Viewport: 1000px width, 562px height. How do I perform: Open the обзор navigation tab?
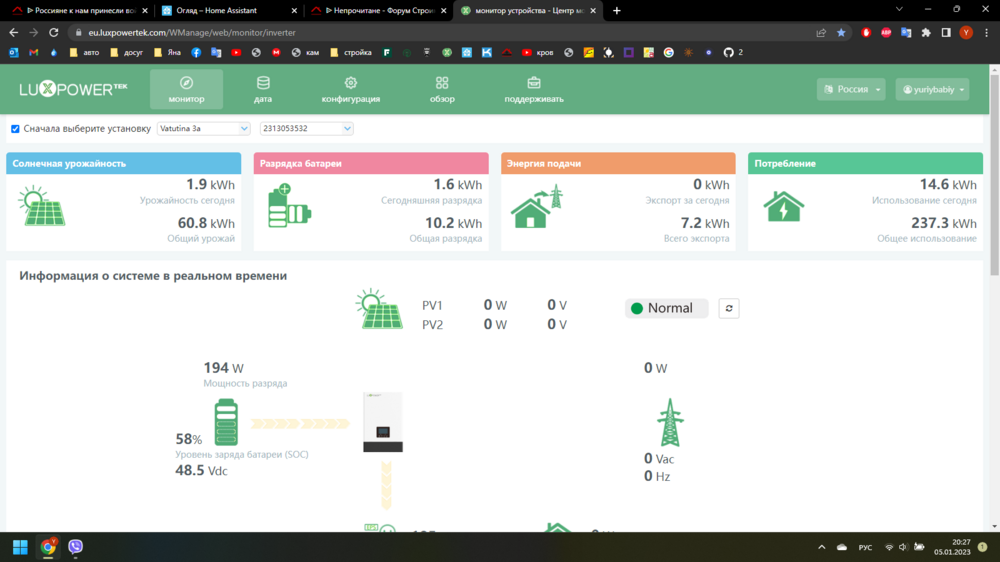coord(442,89)
